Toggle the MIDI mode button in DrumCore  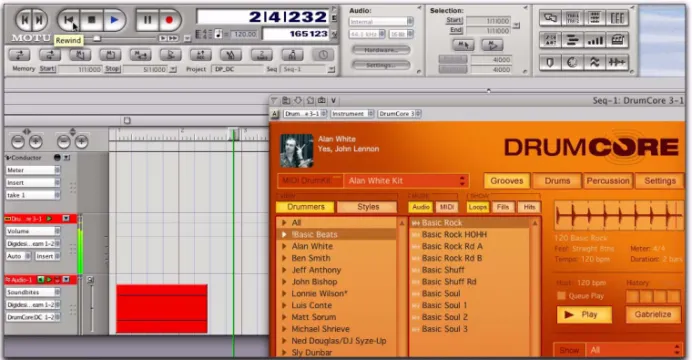pyautogui.click(x=447, y=207)
